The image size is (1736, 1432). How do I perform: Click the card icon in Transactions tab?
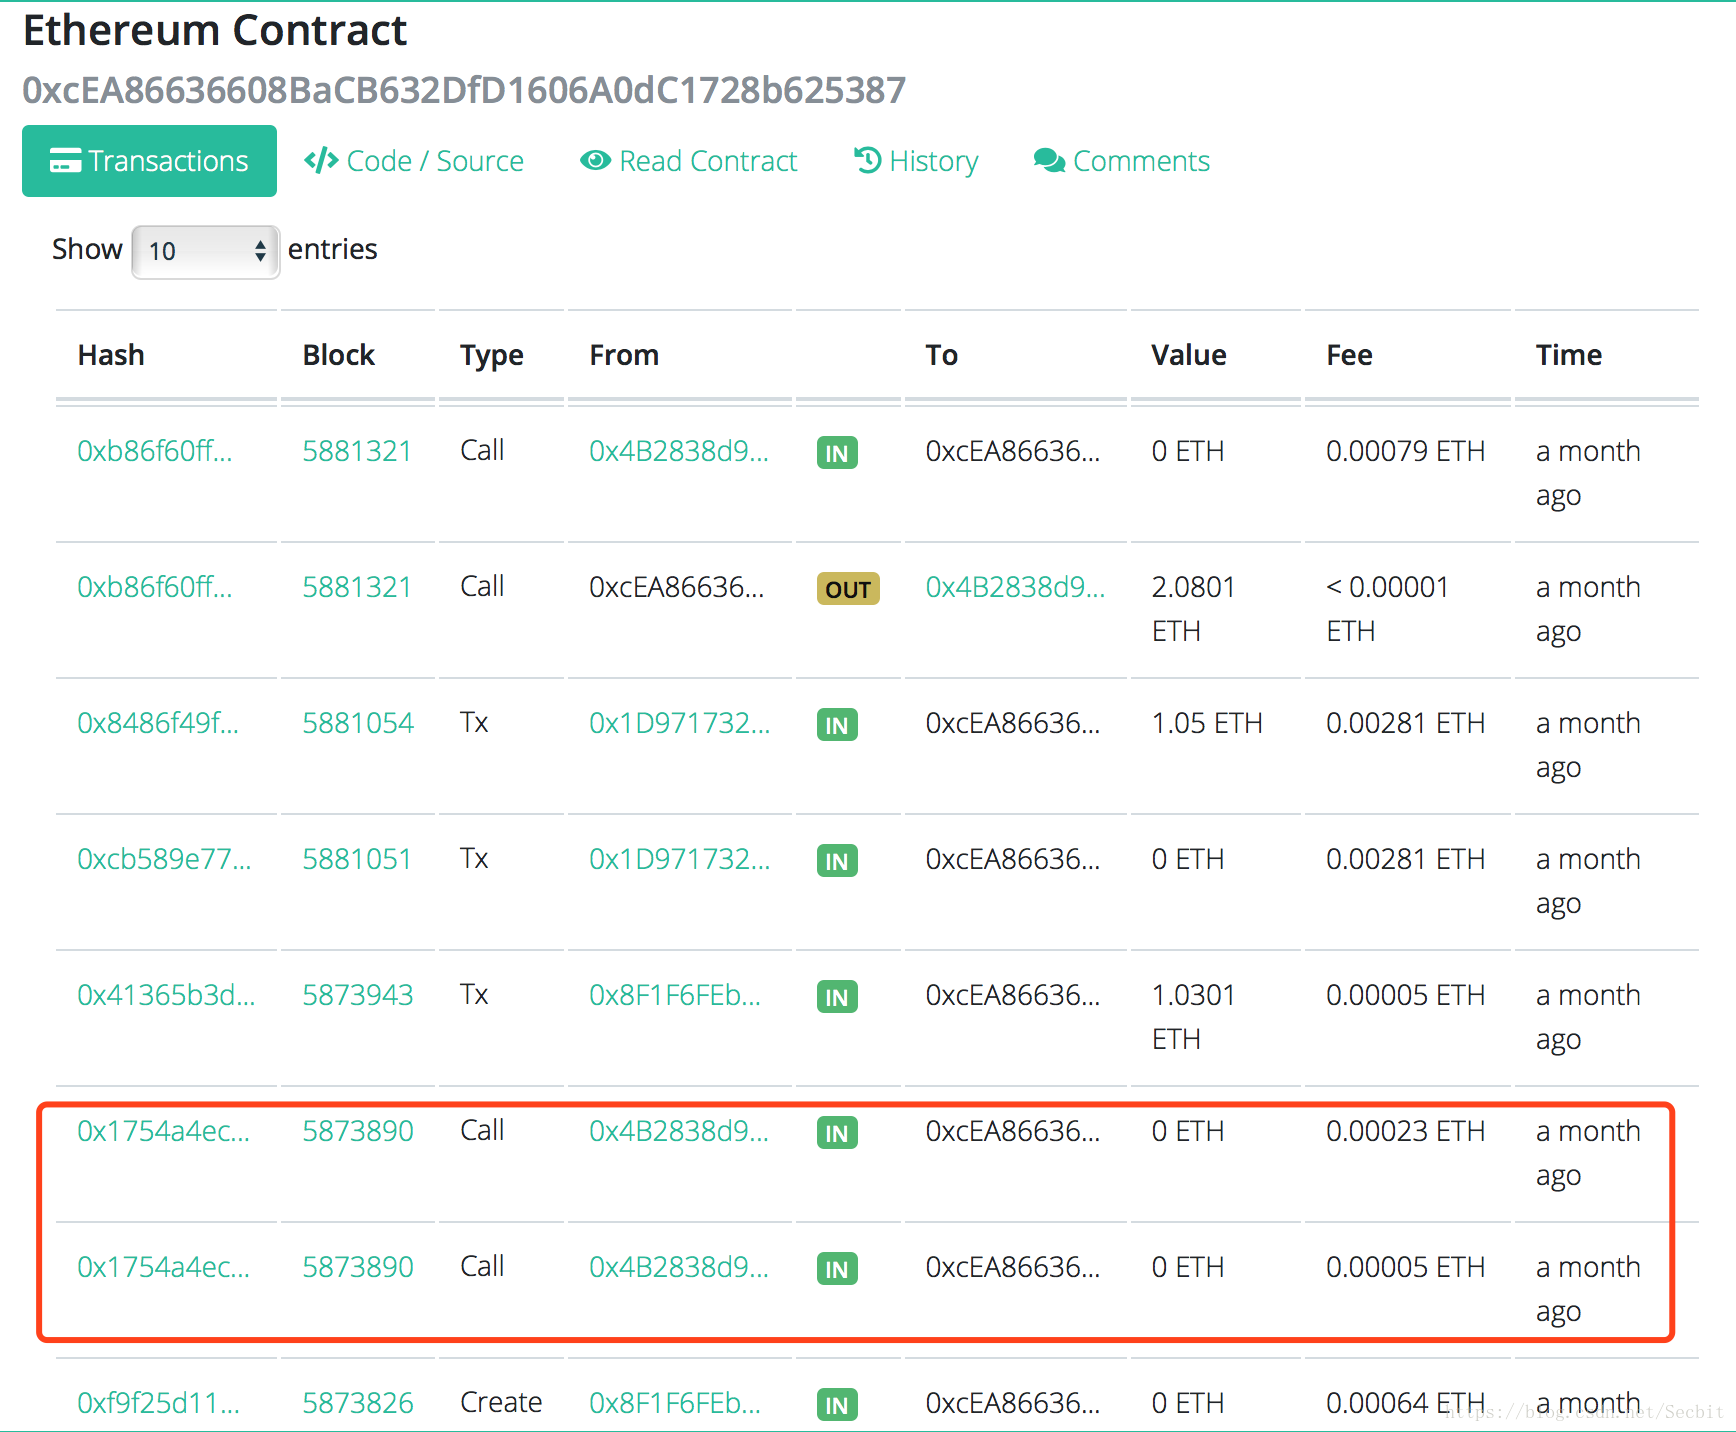pyautogui.click(x=65, y=160)
